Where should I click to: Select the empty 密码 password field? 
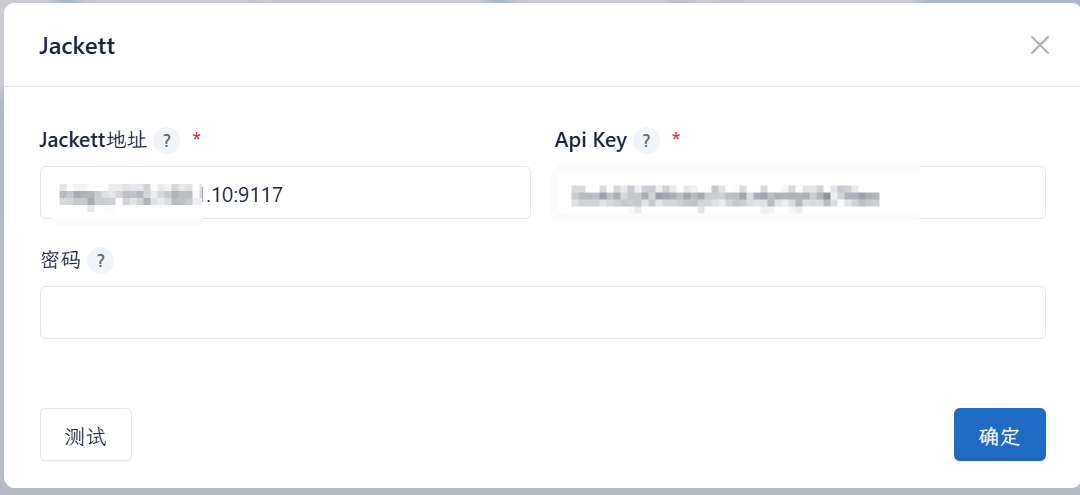point(542,313)
